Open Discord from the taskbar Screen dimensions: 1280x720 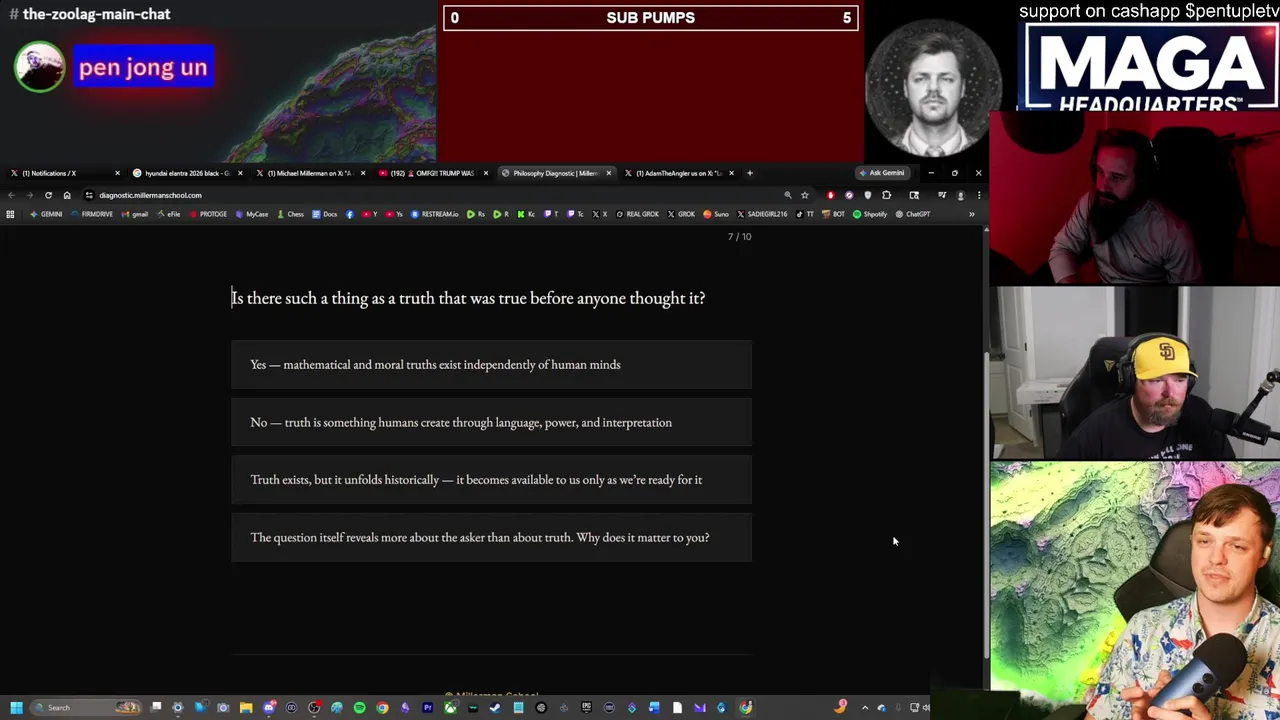(x=269, y=708)
